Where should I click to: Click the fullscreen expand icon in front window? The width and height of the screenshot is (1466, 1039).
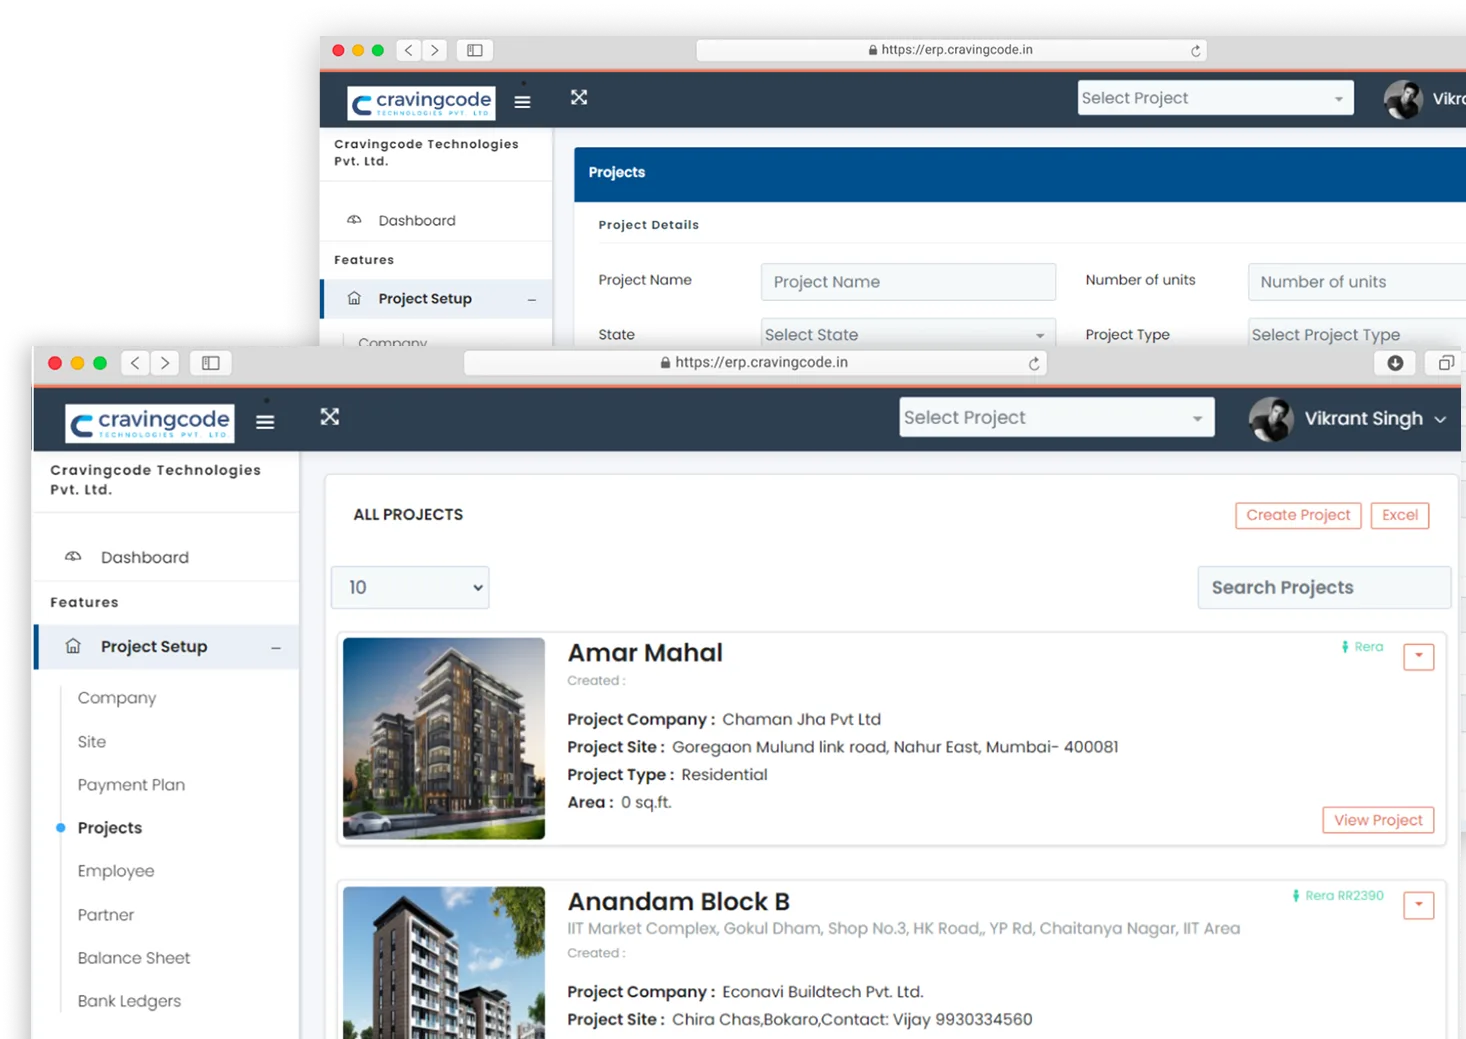pos(330,417)
